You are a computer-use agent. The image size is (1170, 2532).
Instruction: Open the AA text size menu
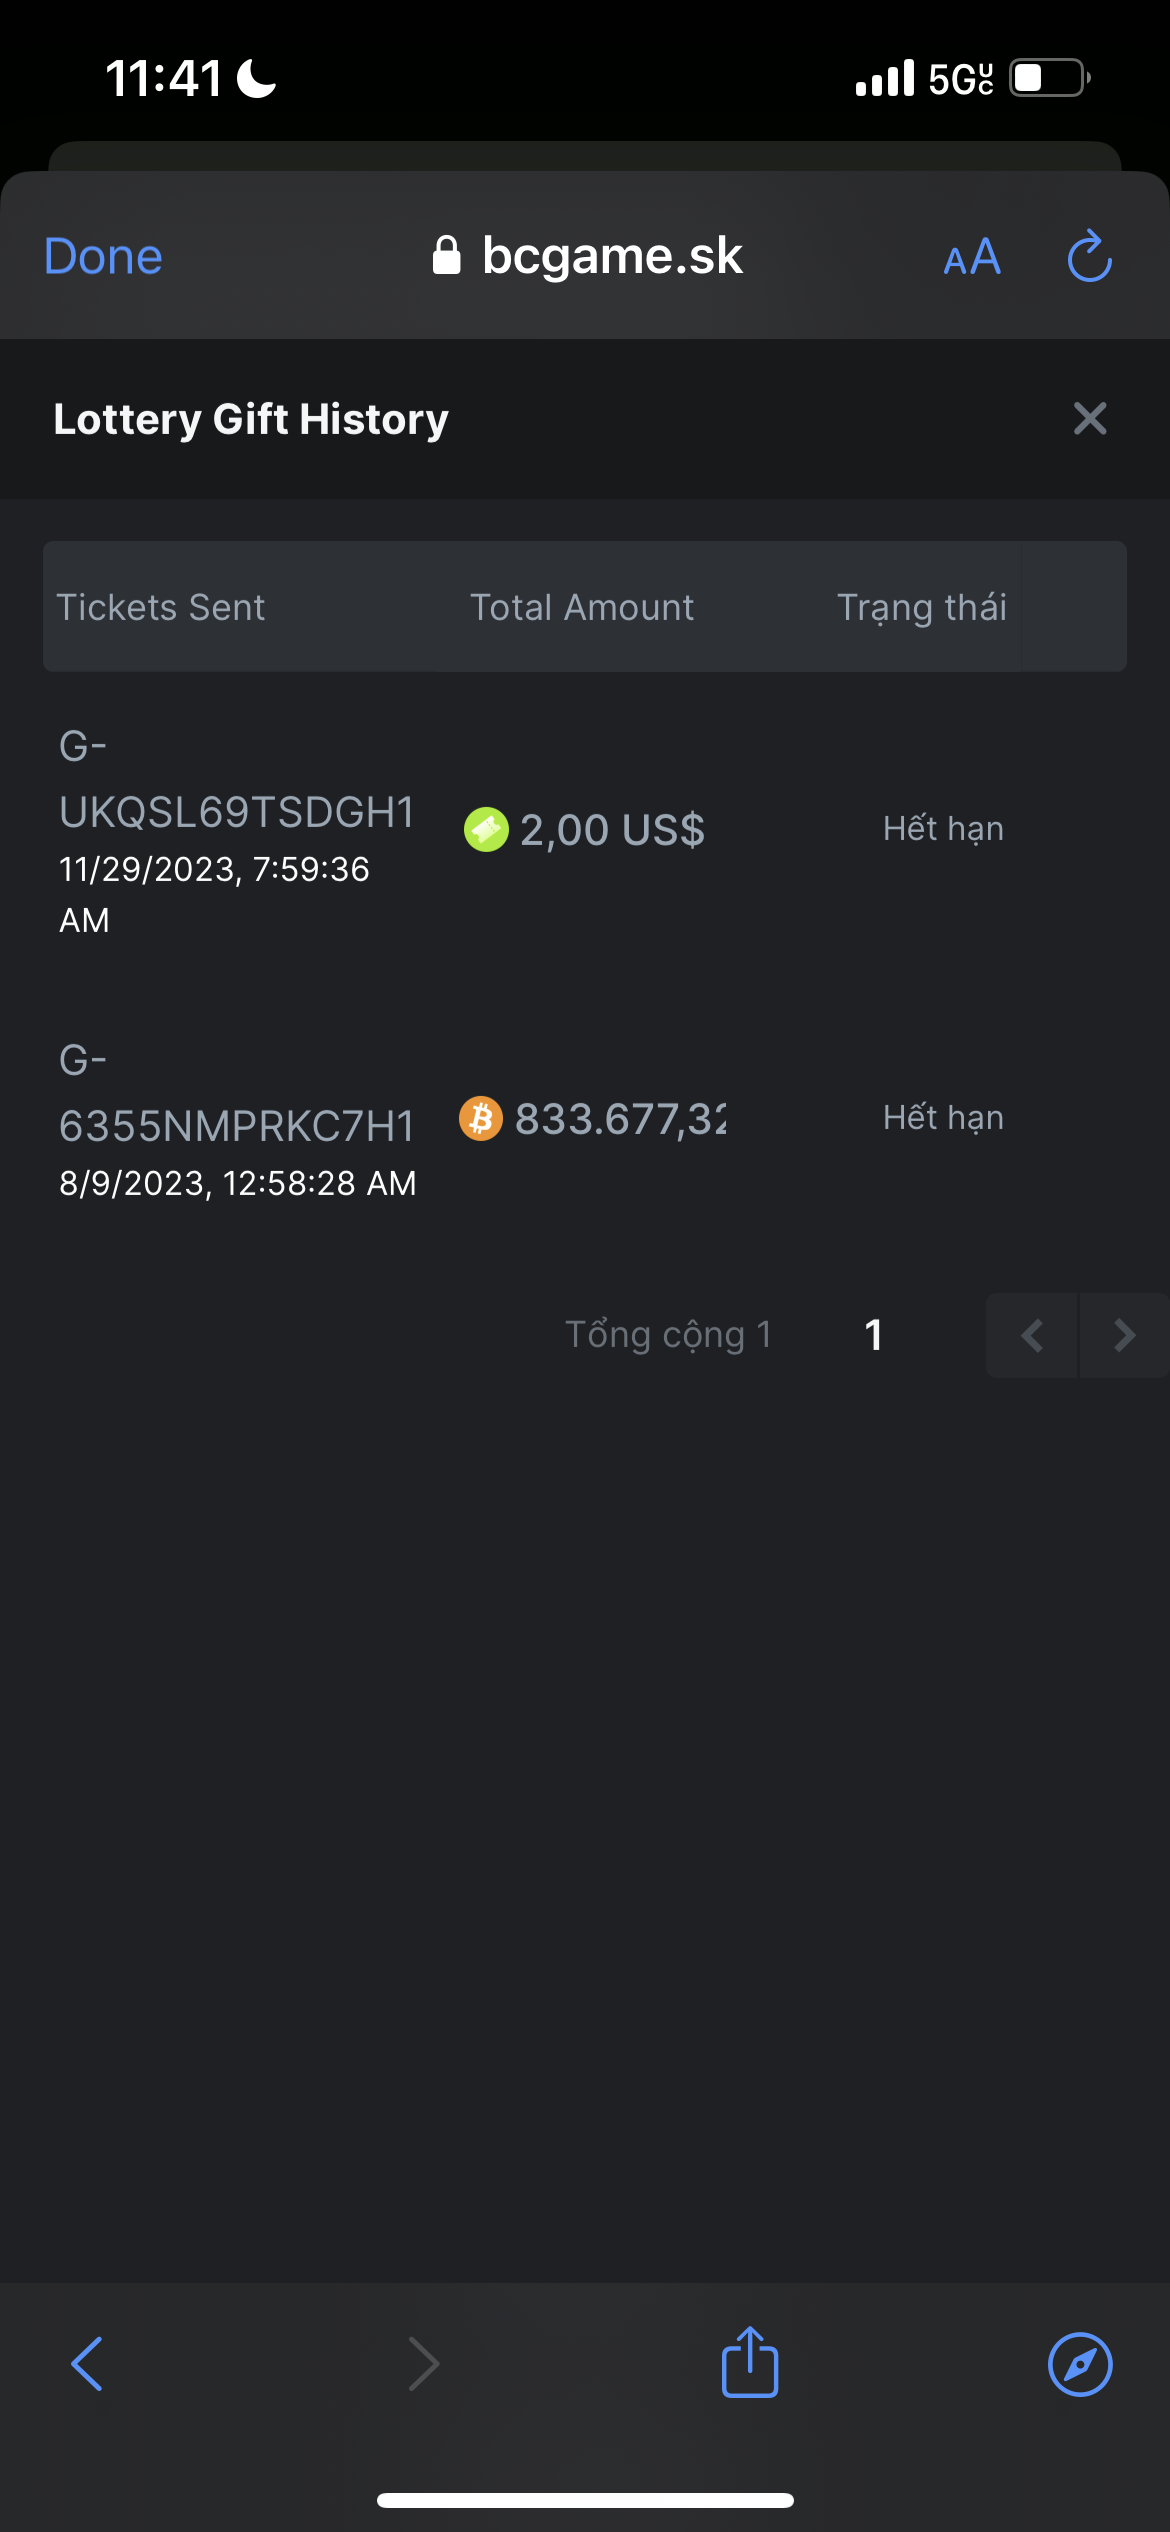coord(972,258)
